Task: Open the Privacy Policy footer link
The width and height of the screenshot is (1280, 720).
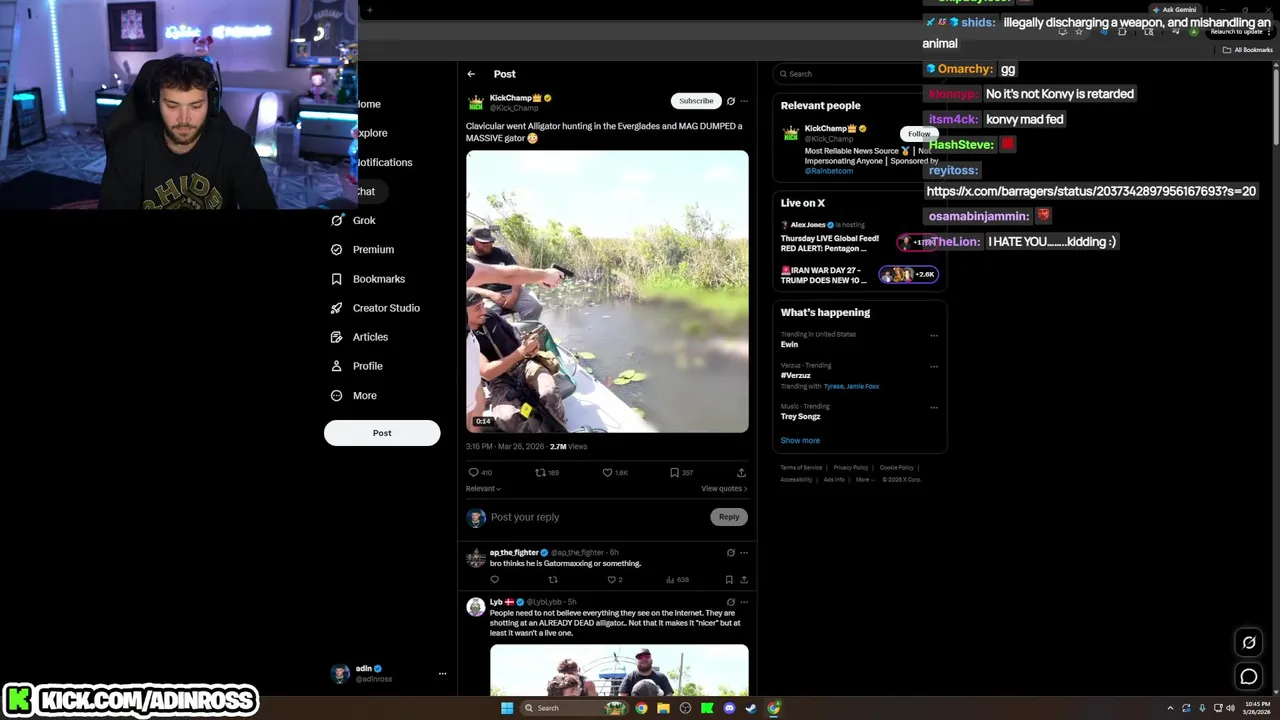Action: coord(851,468)
